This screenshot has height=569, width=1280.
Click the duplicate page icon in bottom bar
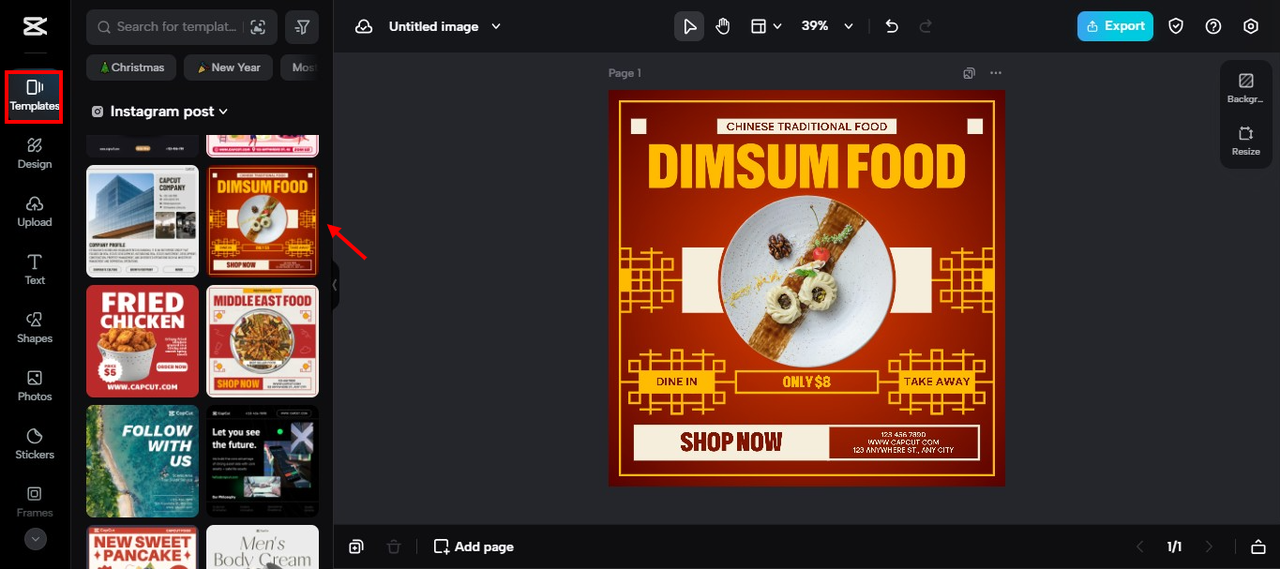coord(357,547)
